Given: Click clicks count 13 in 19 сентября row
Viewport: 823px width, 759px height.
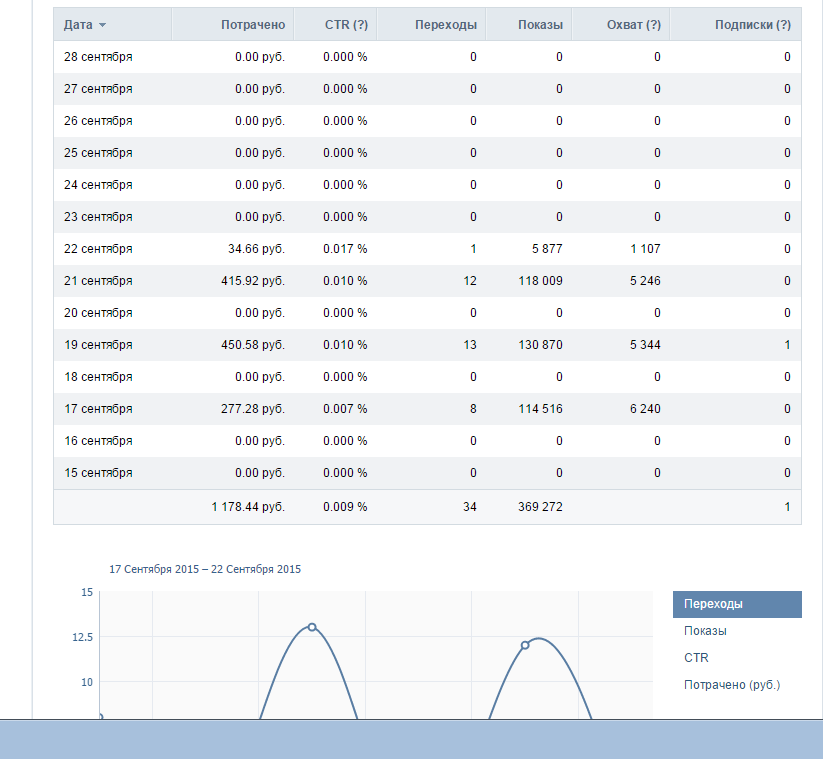Looking at the screenshot, I should click(470, 345).
